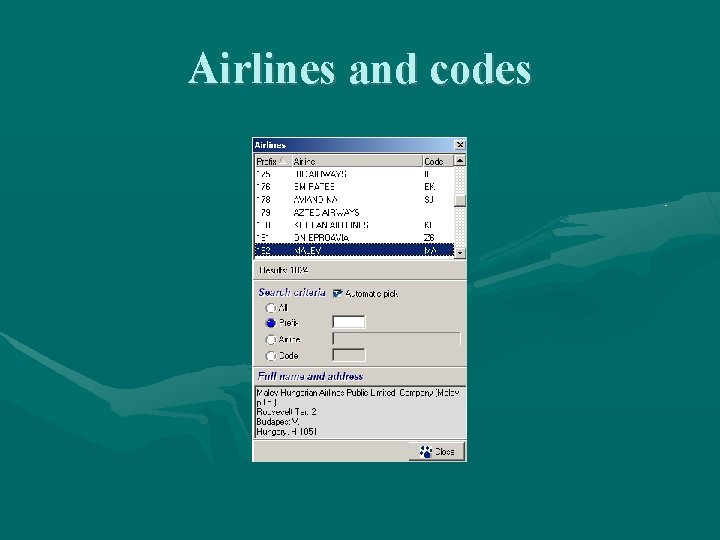Click the list scrollbar down arrow
The height and width of the screenshot is (540, 720).
[460, 253]
